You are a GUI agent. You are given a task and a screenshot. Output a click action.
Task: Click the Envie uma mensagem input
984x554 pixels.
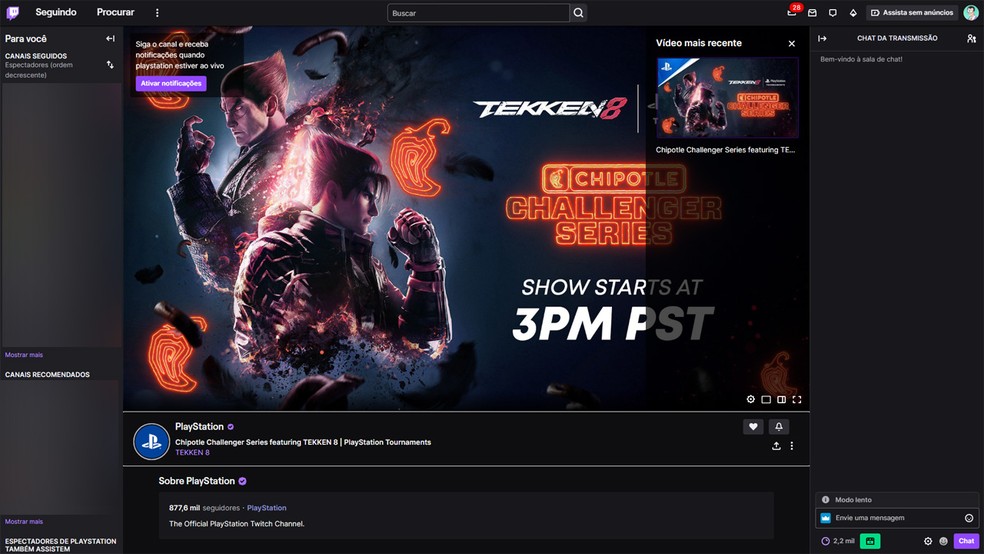click(x=897, y=518)
